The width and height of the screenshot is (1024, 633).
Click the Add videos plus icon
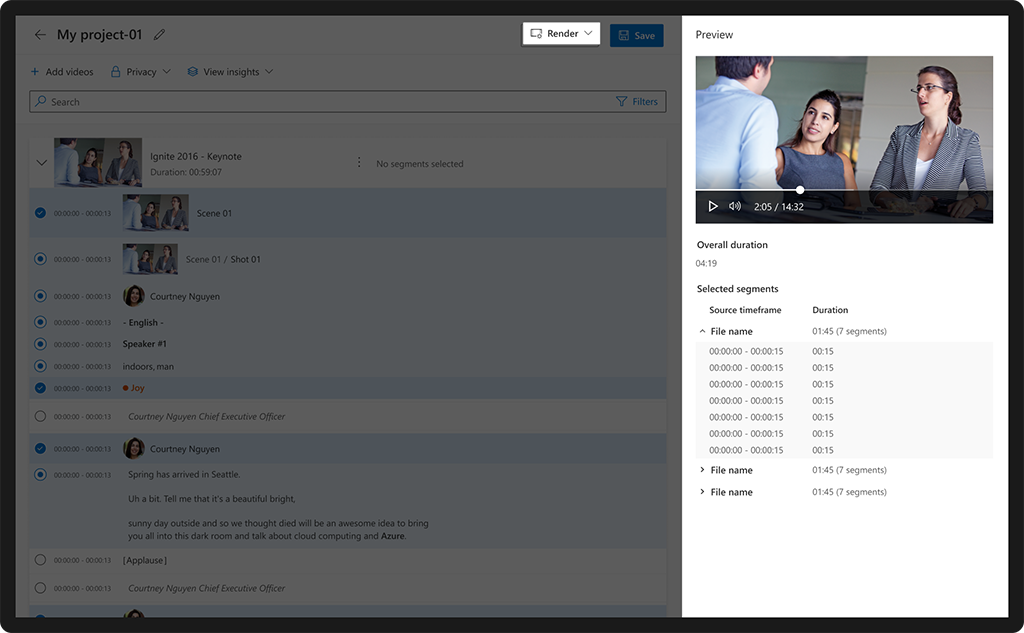coord(35,71)
